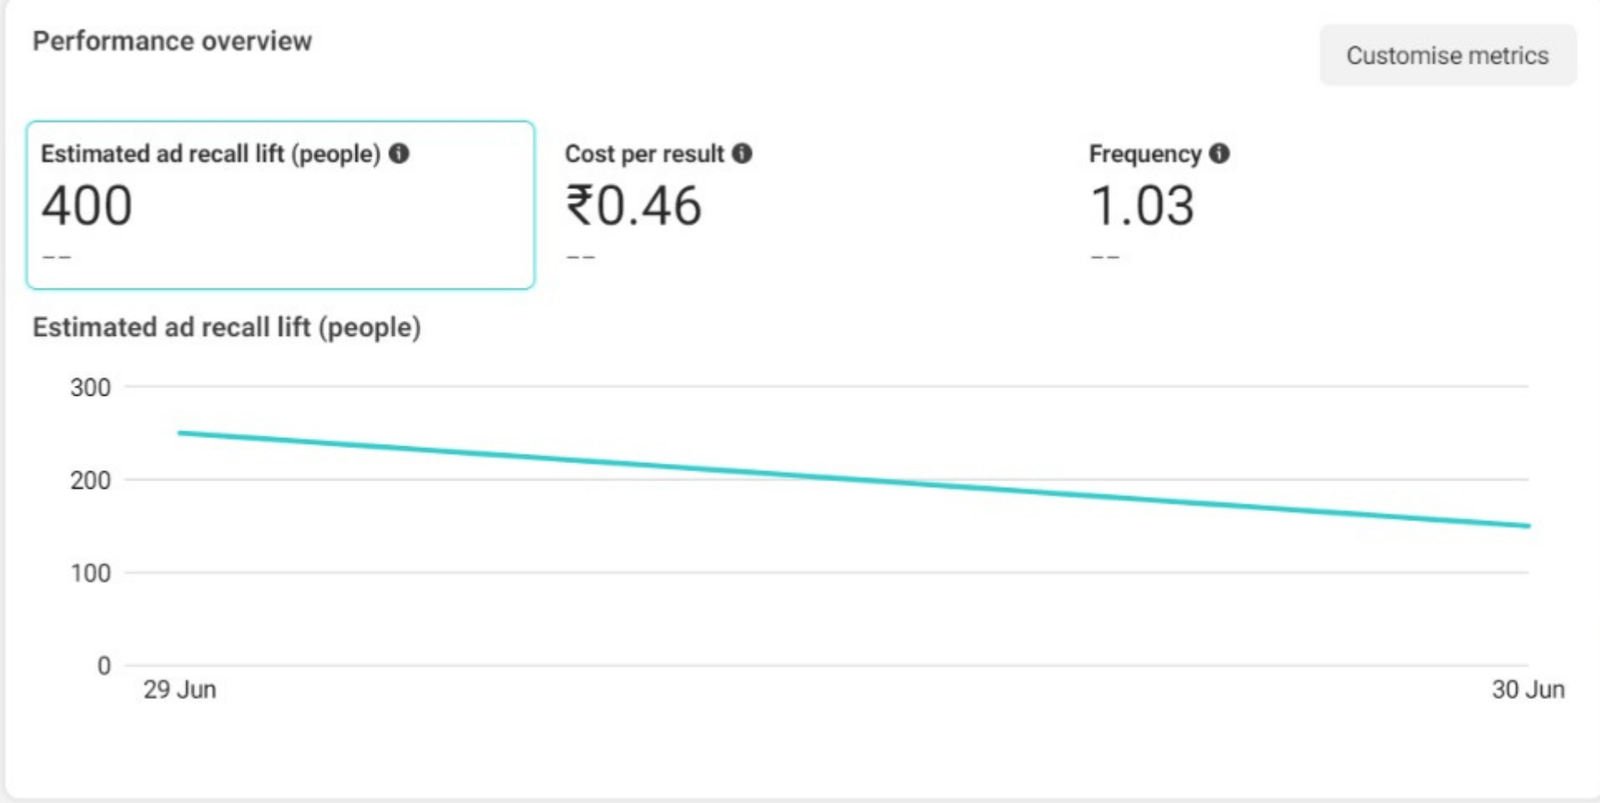The width and height of the screenshot is (1600, 803).
Task: Click info icon next to Cost per result
Action: pos(742,154)
